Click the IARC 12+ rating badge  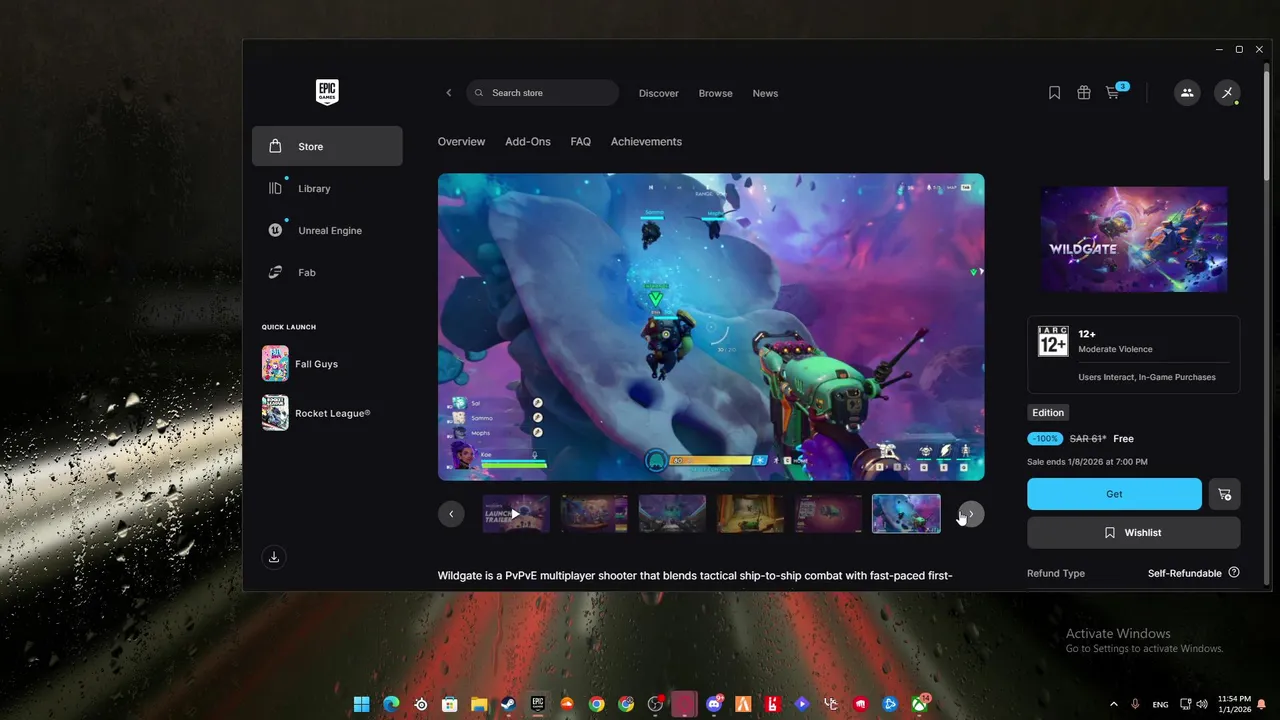click(x=1053, y=343)
